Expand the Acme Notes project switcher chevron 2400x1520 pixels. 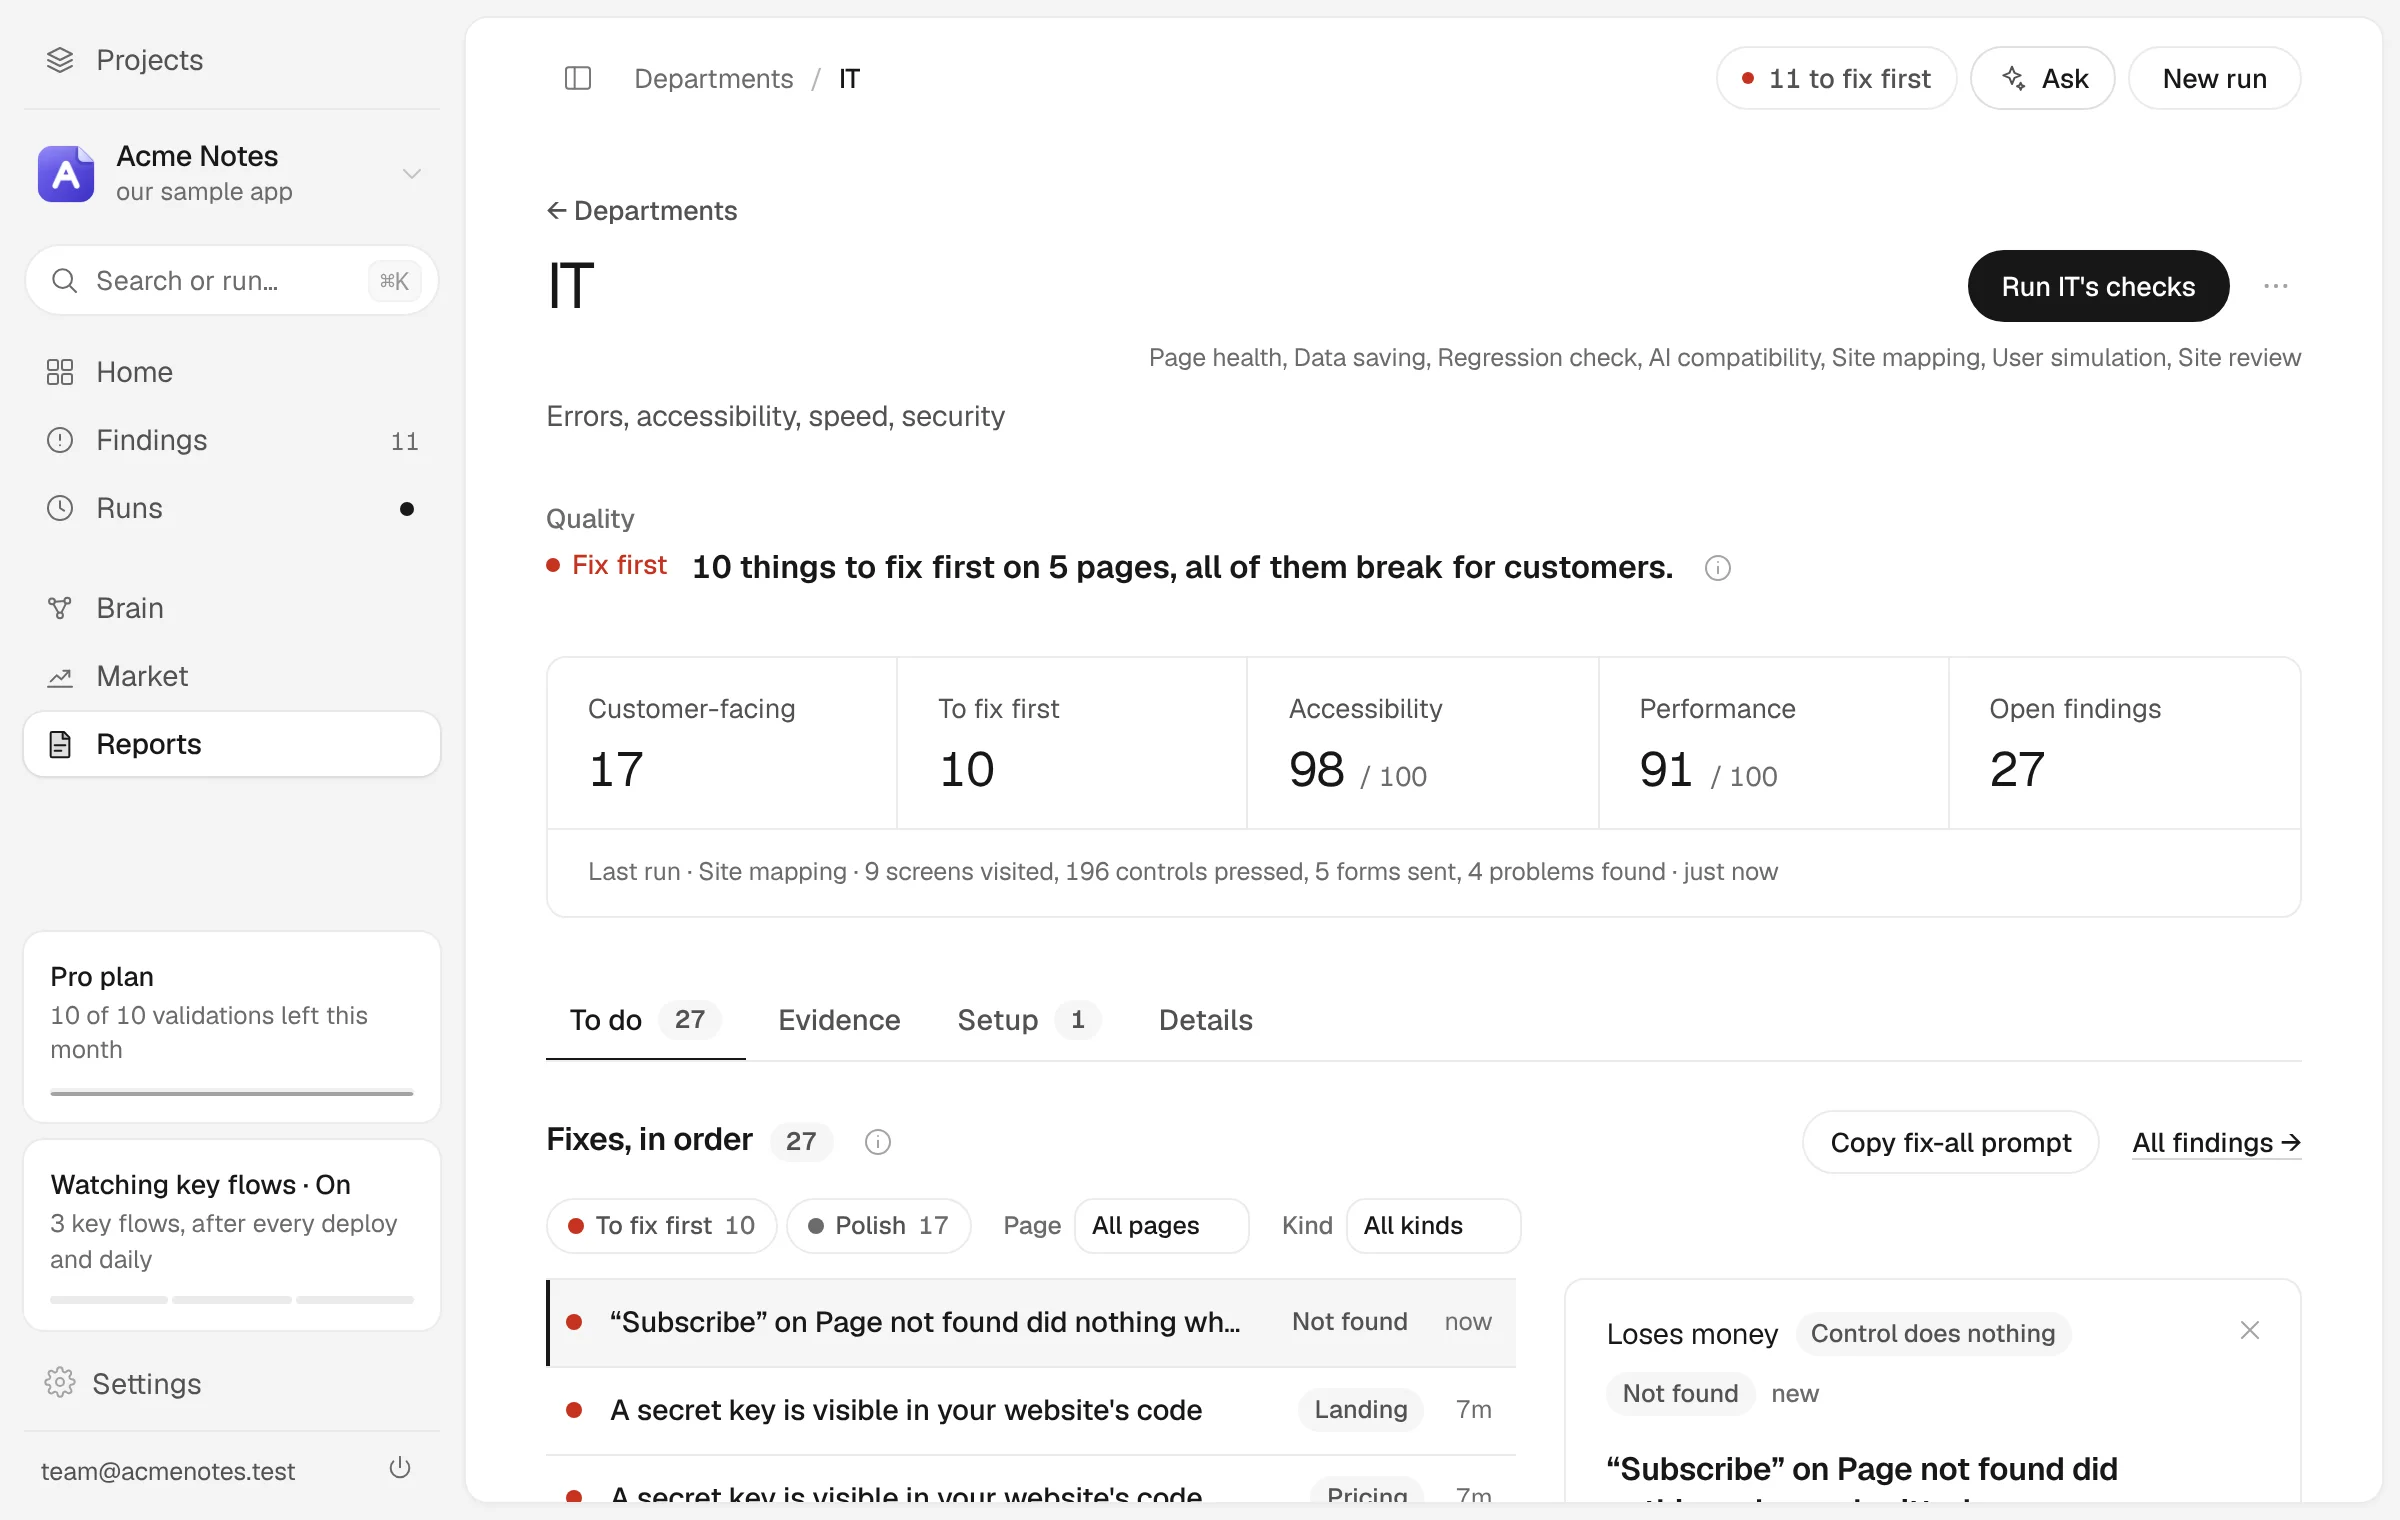coord(411,174)
